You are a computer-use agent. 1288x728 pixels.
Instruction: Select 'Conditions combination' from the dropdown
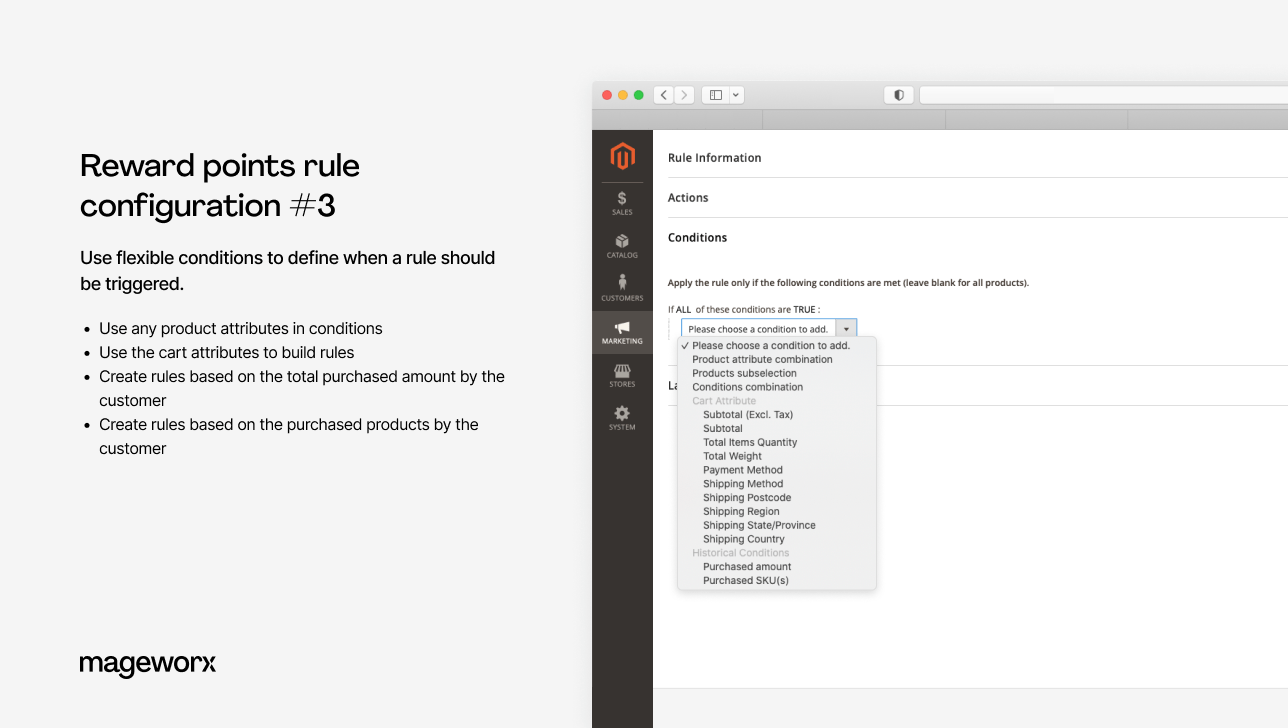point(747,387)
